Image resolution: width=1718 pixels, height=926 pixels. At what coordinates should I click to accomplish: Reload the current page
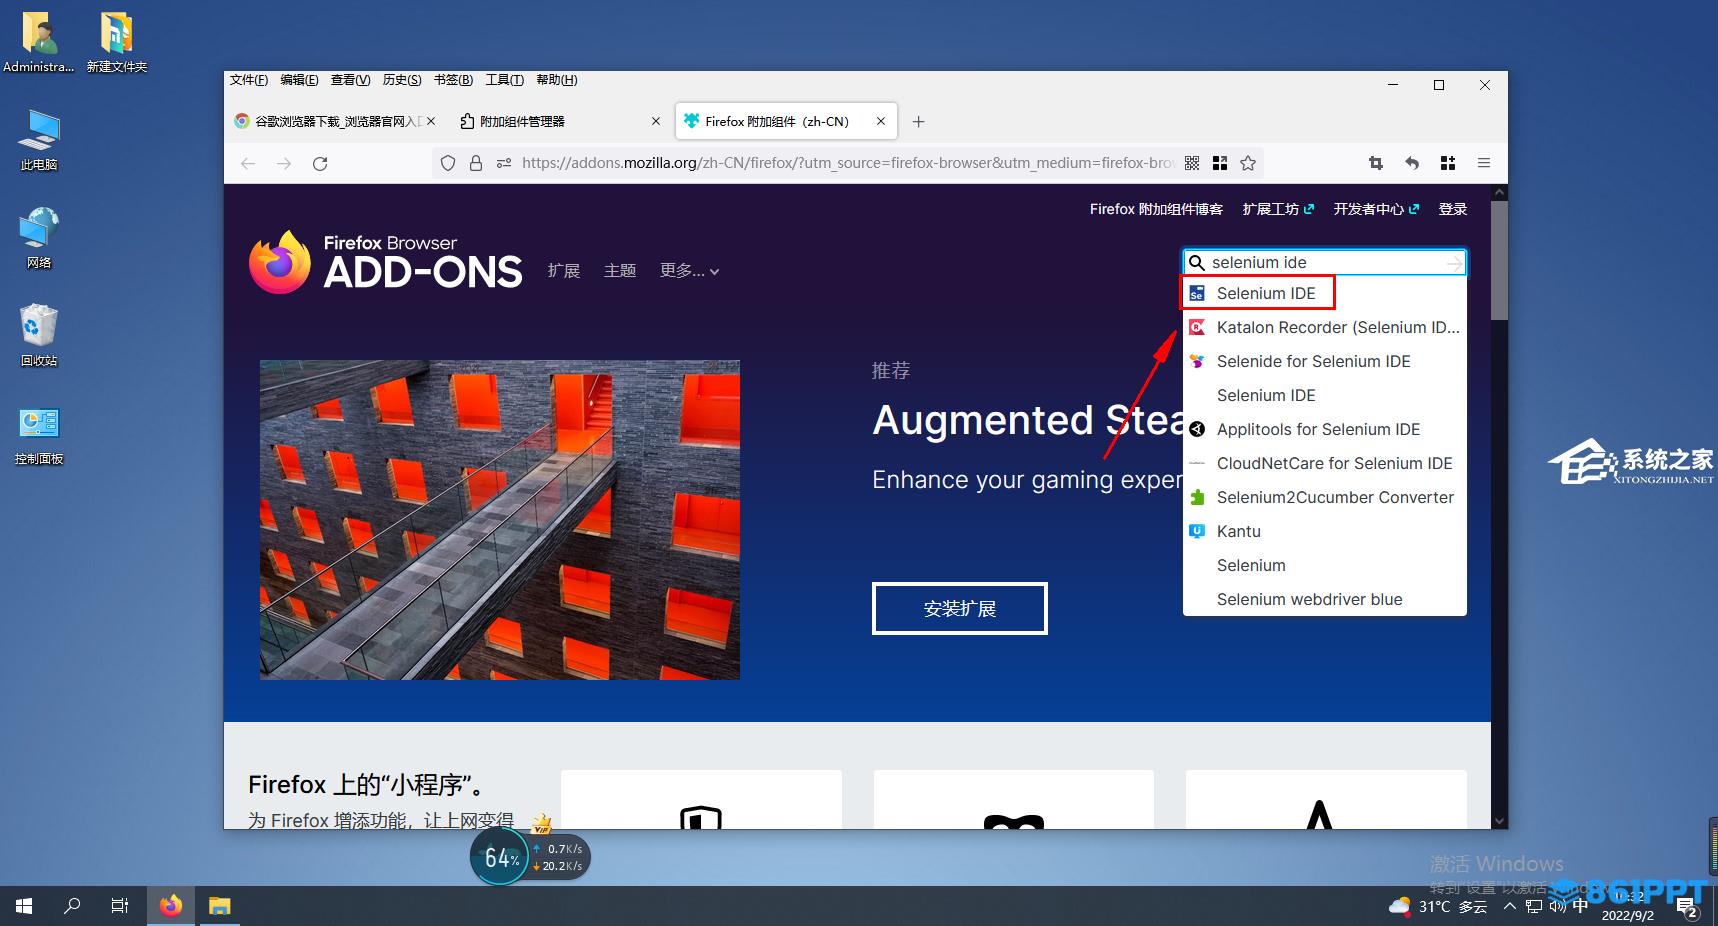tap(320, 163)
